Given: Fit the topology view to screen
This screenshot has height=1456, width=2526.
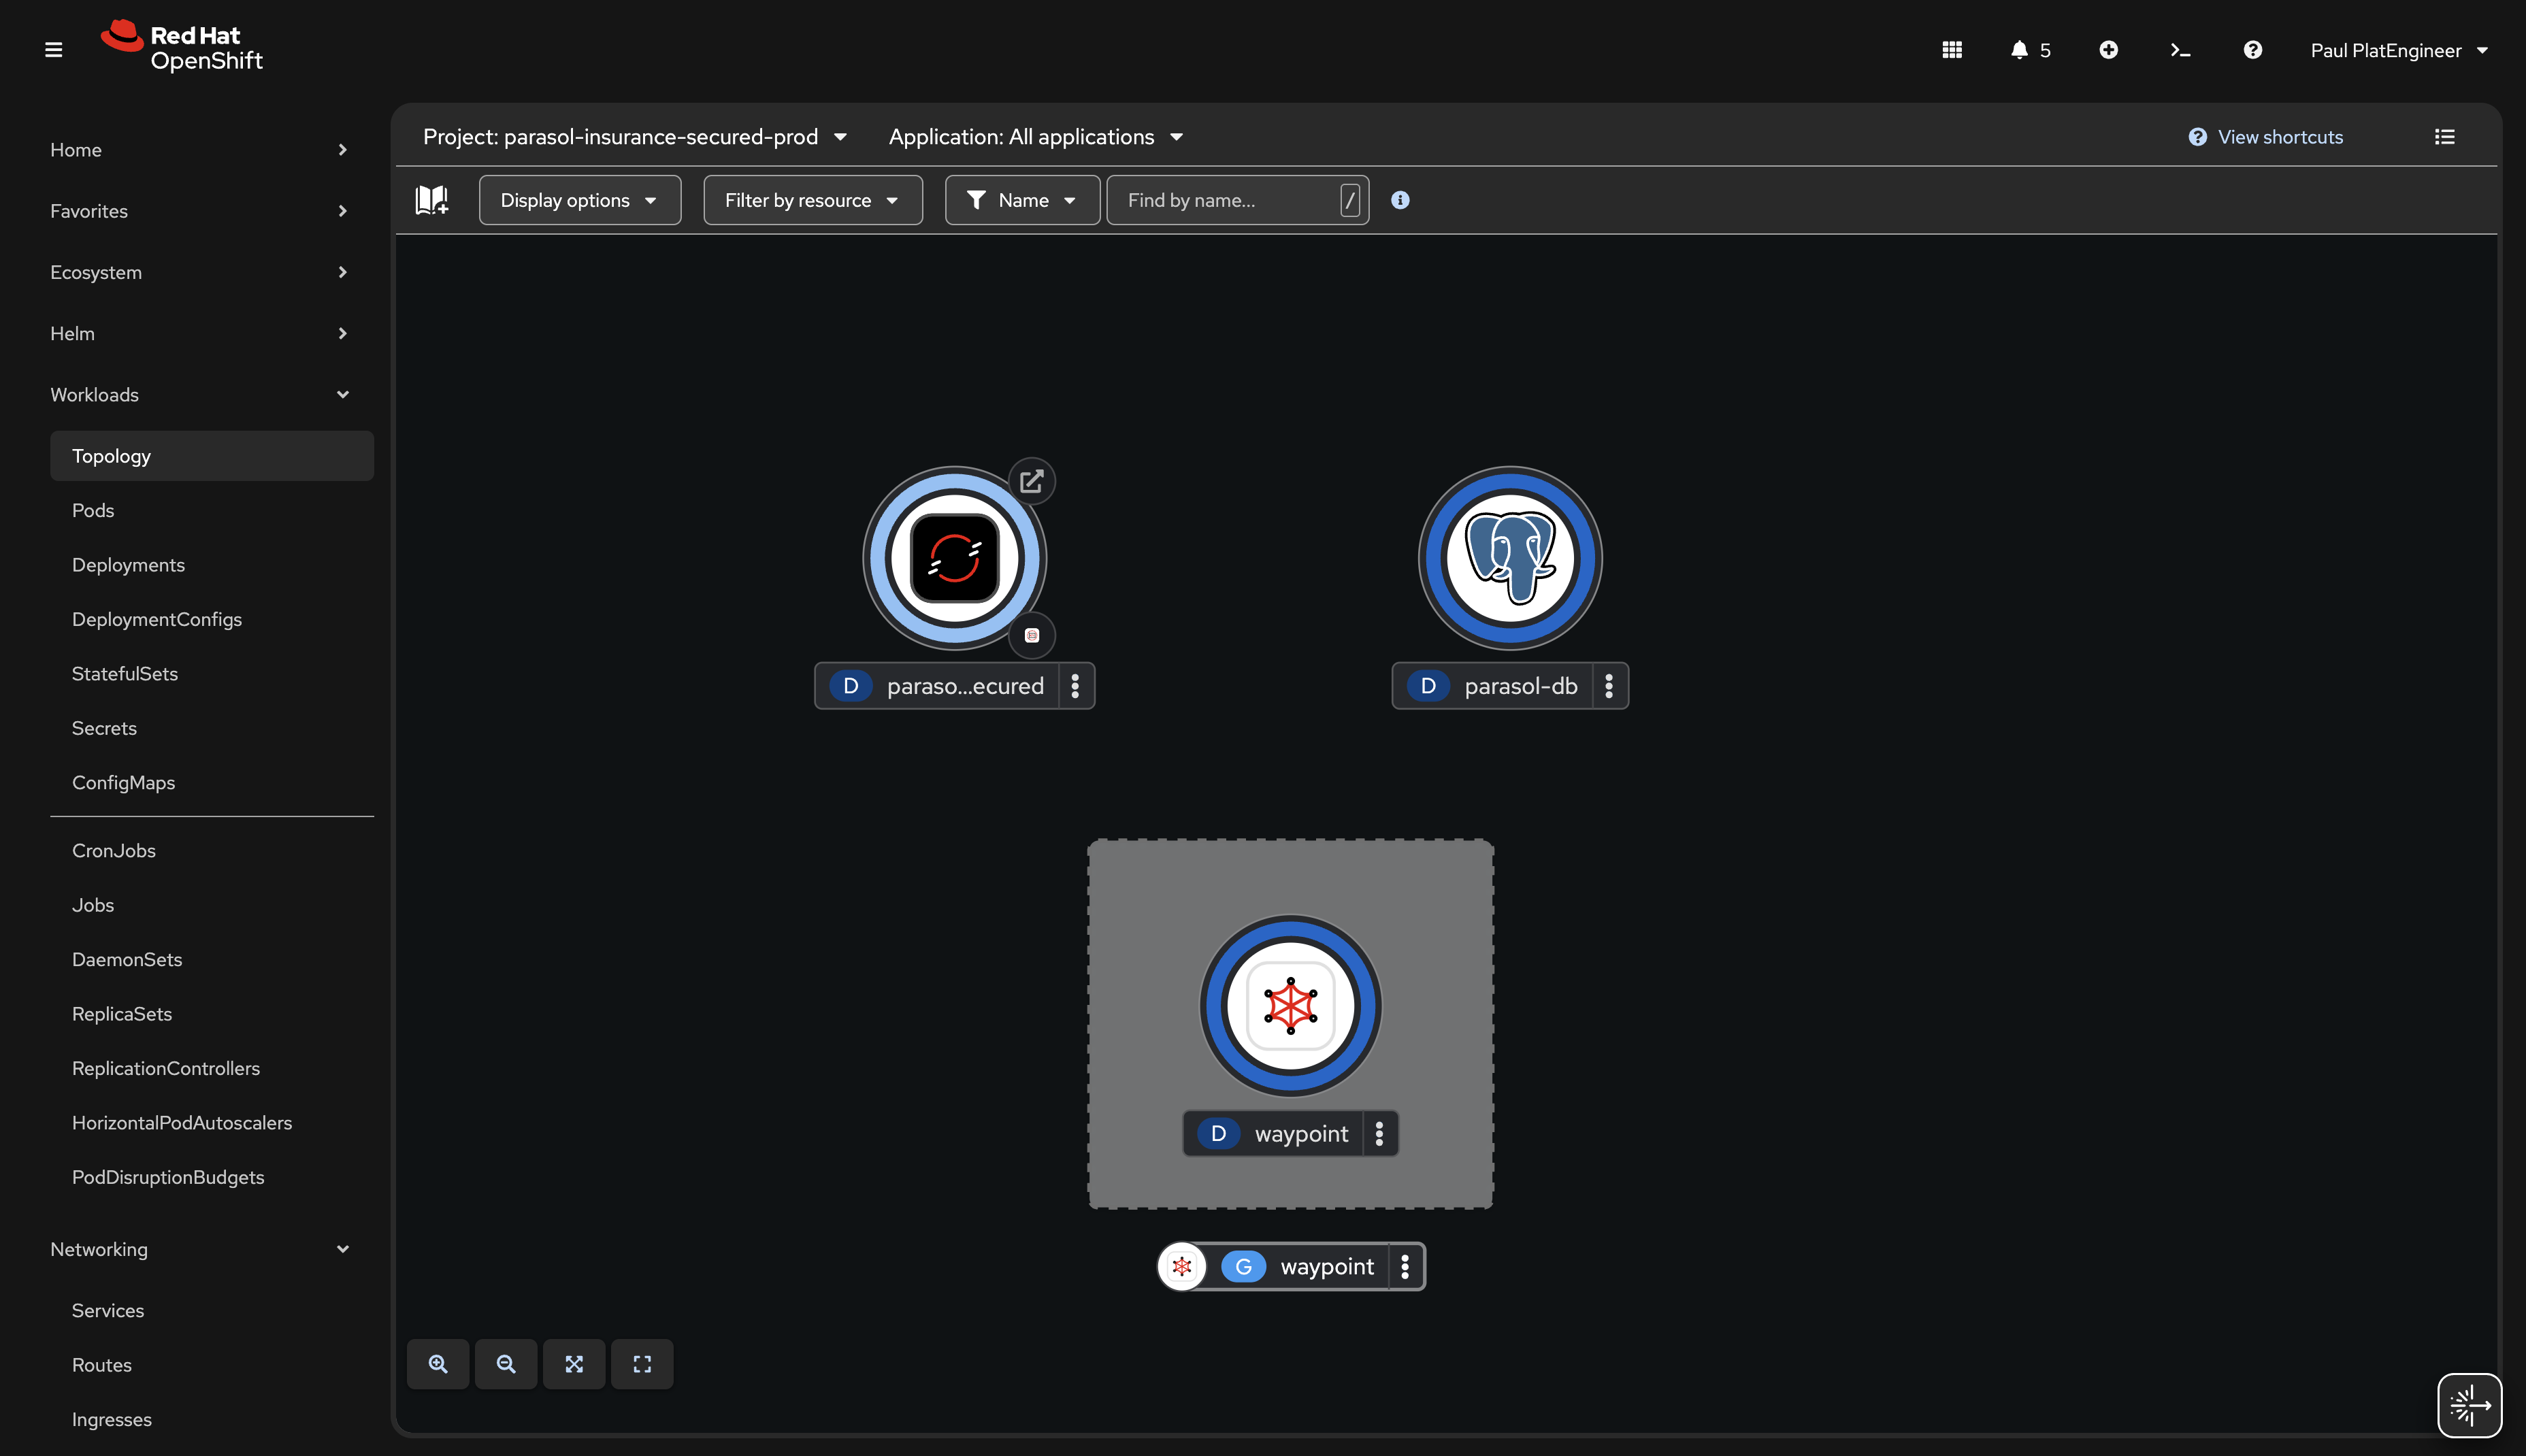Looking at the screenshot, I should pyautogui.click(x=574, y=1363).
